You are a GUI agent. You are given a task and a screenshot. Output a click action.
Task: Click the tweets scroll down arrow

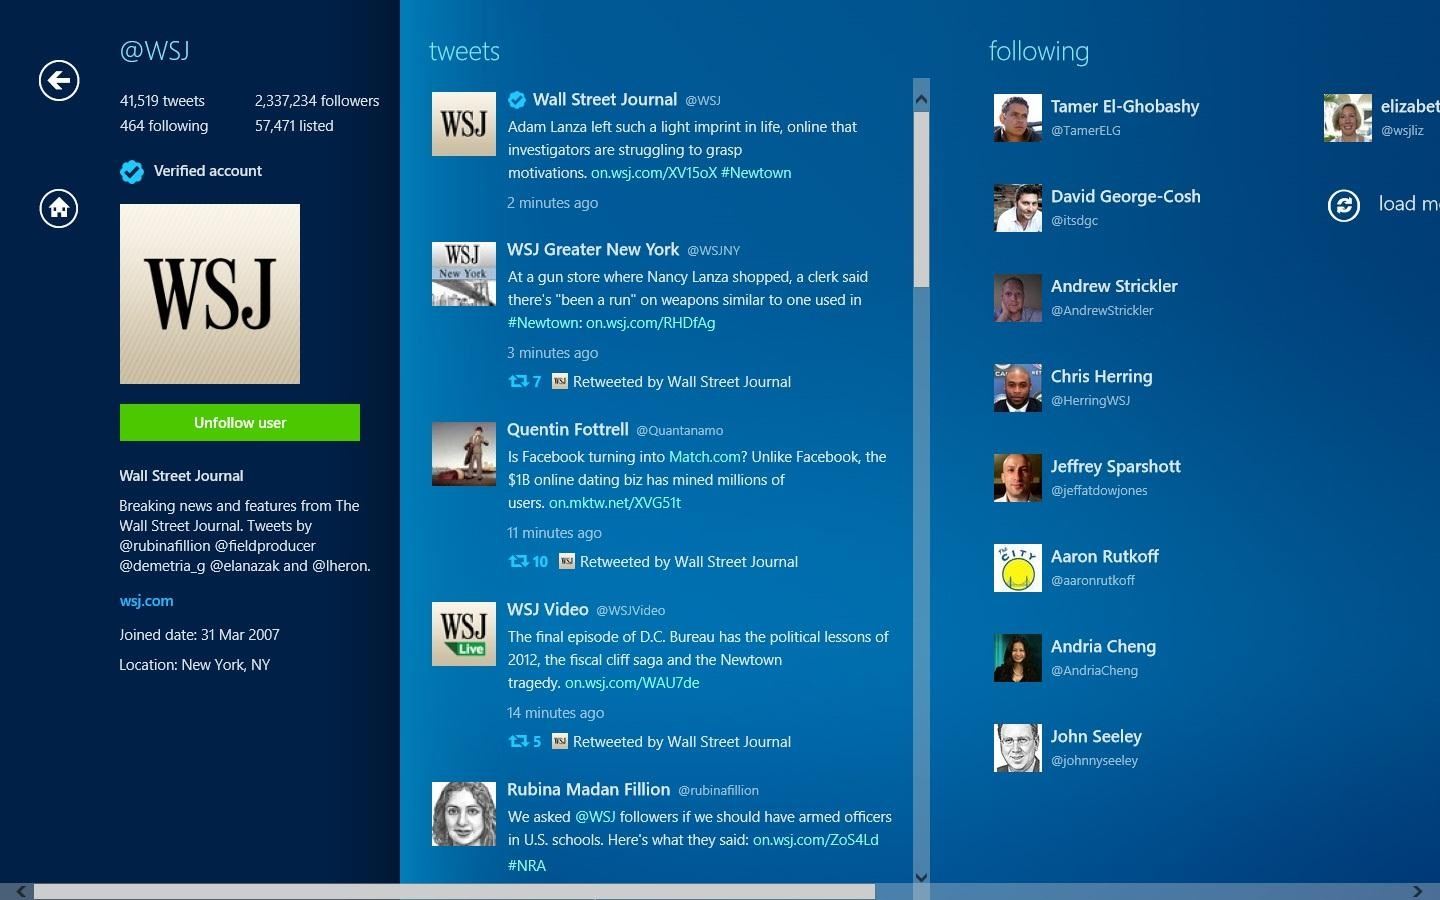coord(921,877)
